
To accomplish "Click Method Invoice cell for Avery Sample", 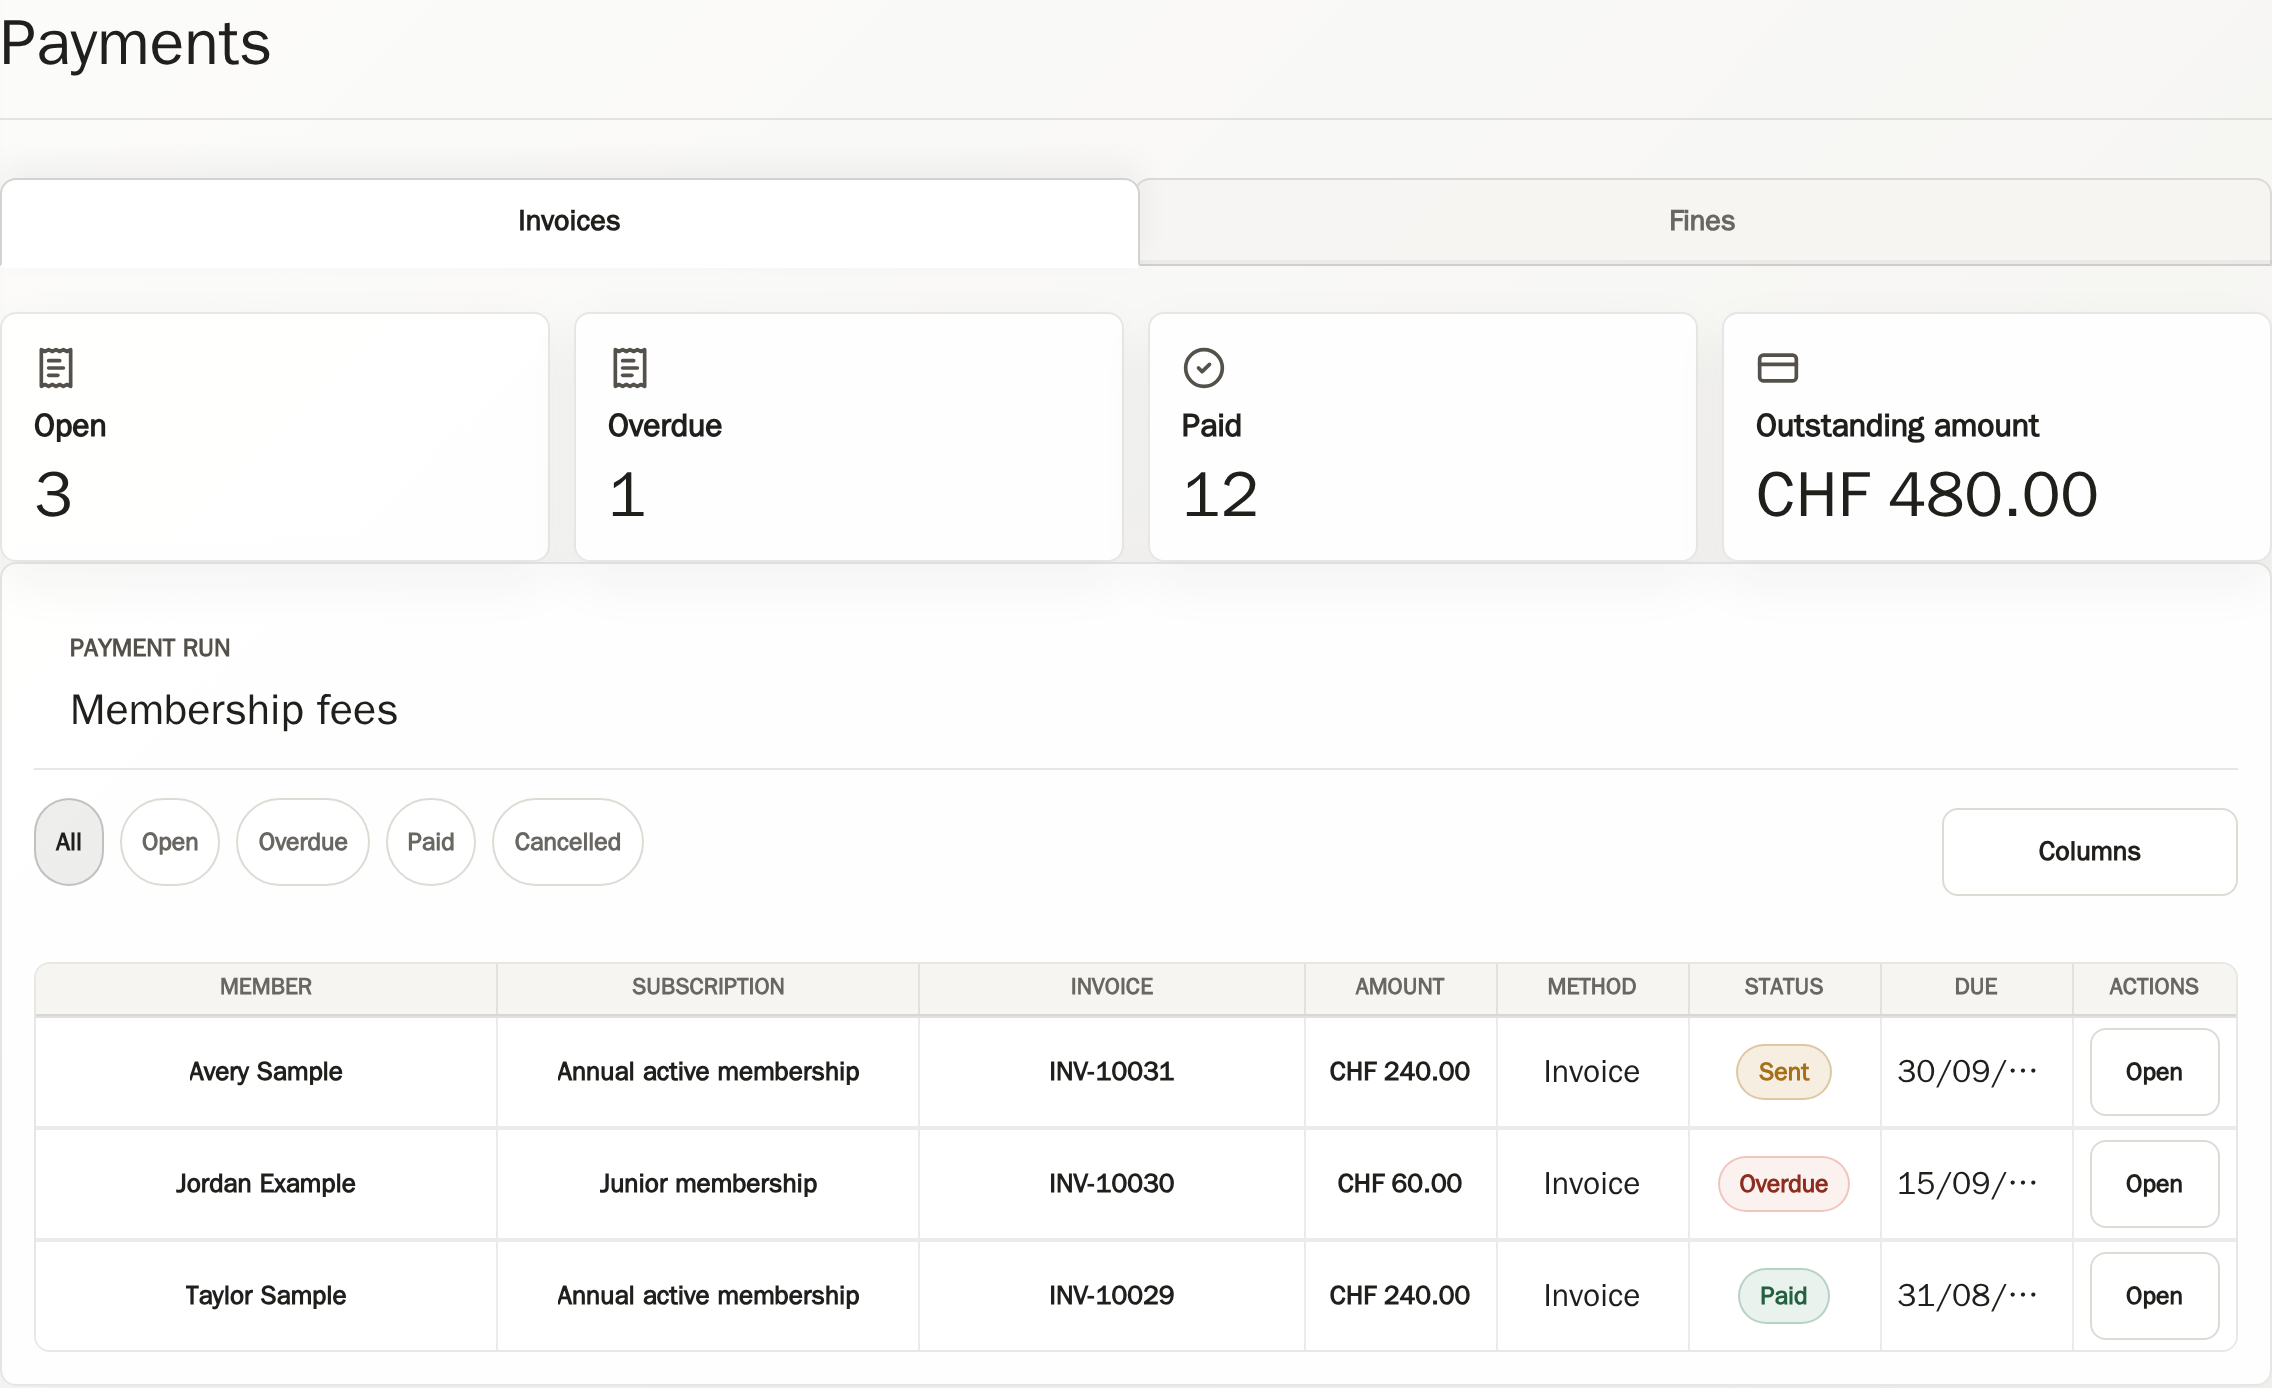I will [1592, 1072].
